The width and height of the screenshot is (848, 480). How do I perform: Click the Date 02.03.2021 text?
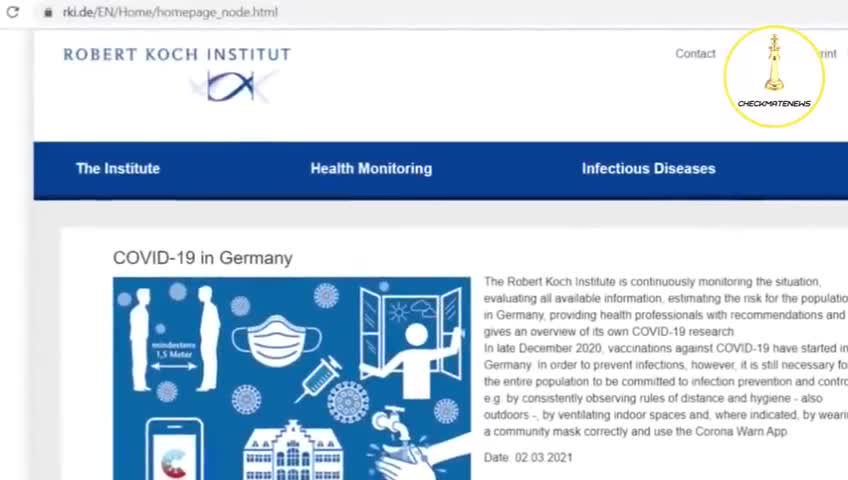[528, 458]
